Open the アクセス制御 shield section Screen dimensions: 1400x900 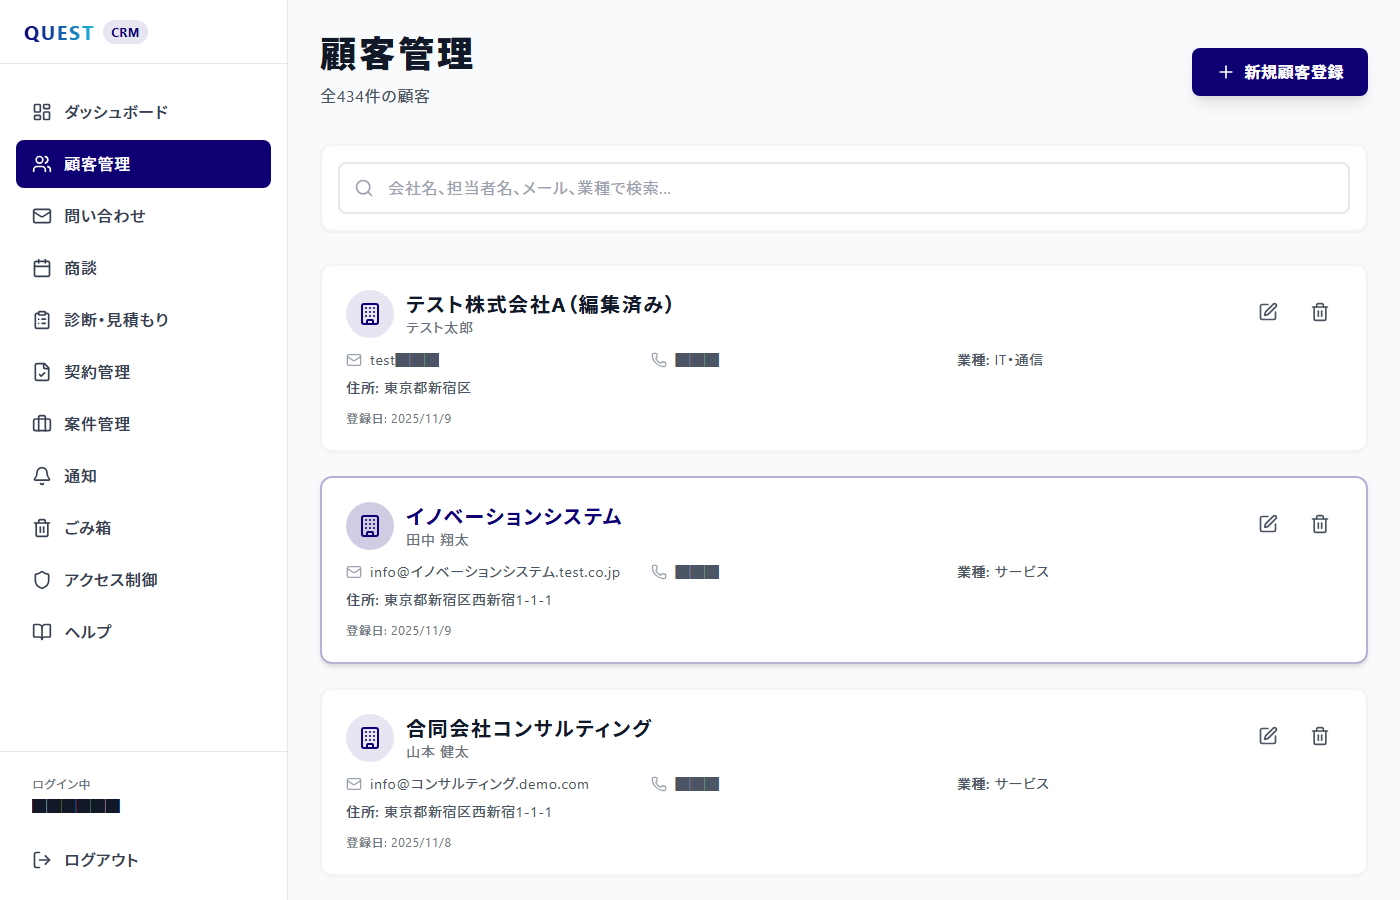[110, 579]
